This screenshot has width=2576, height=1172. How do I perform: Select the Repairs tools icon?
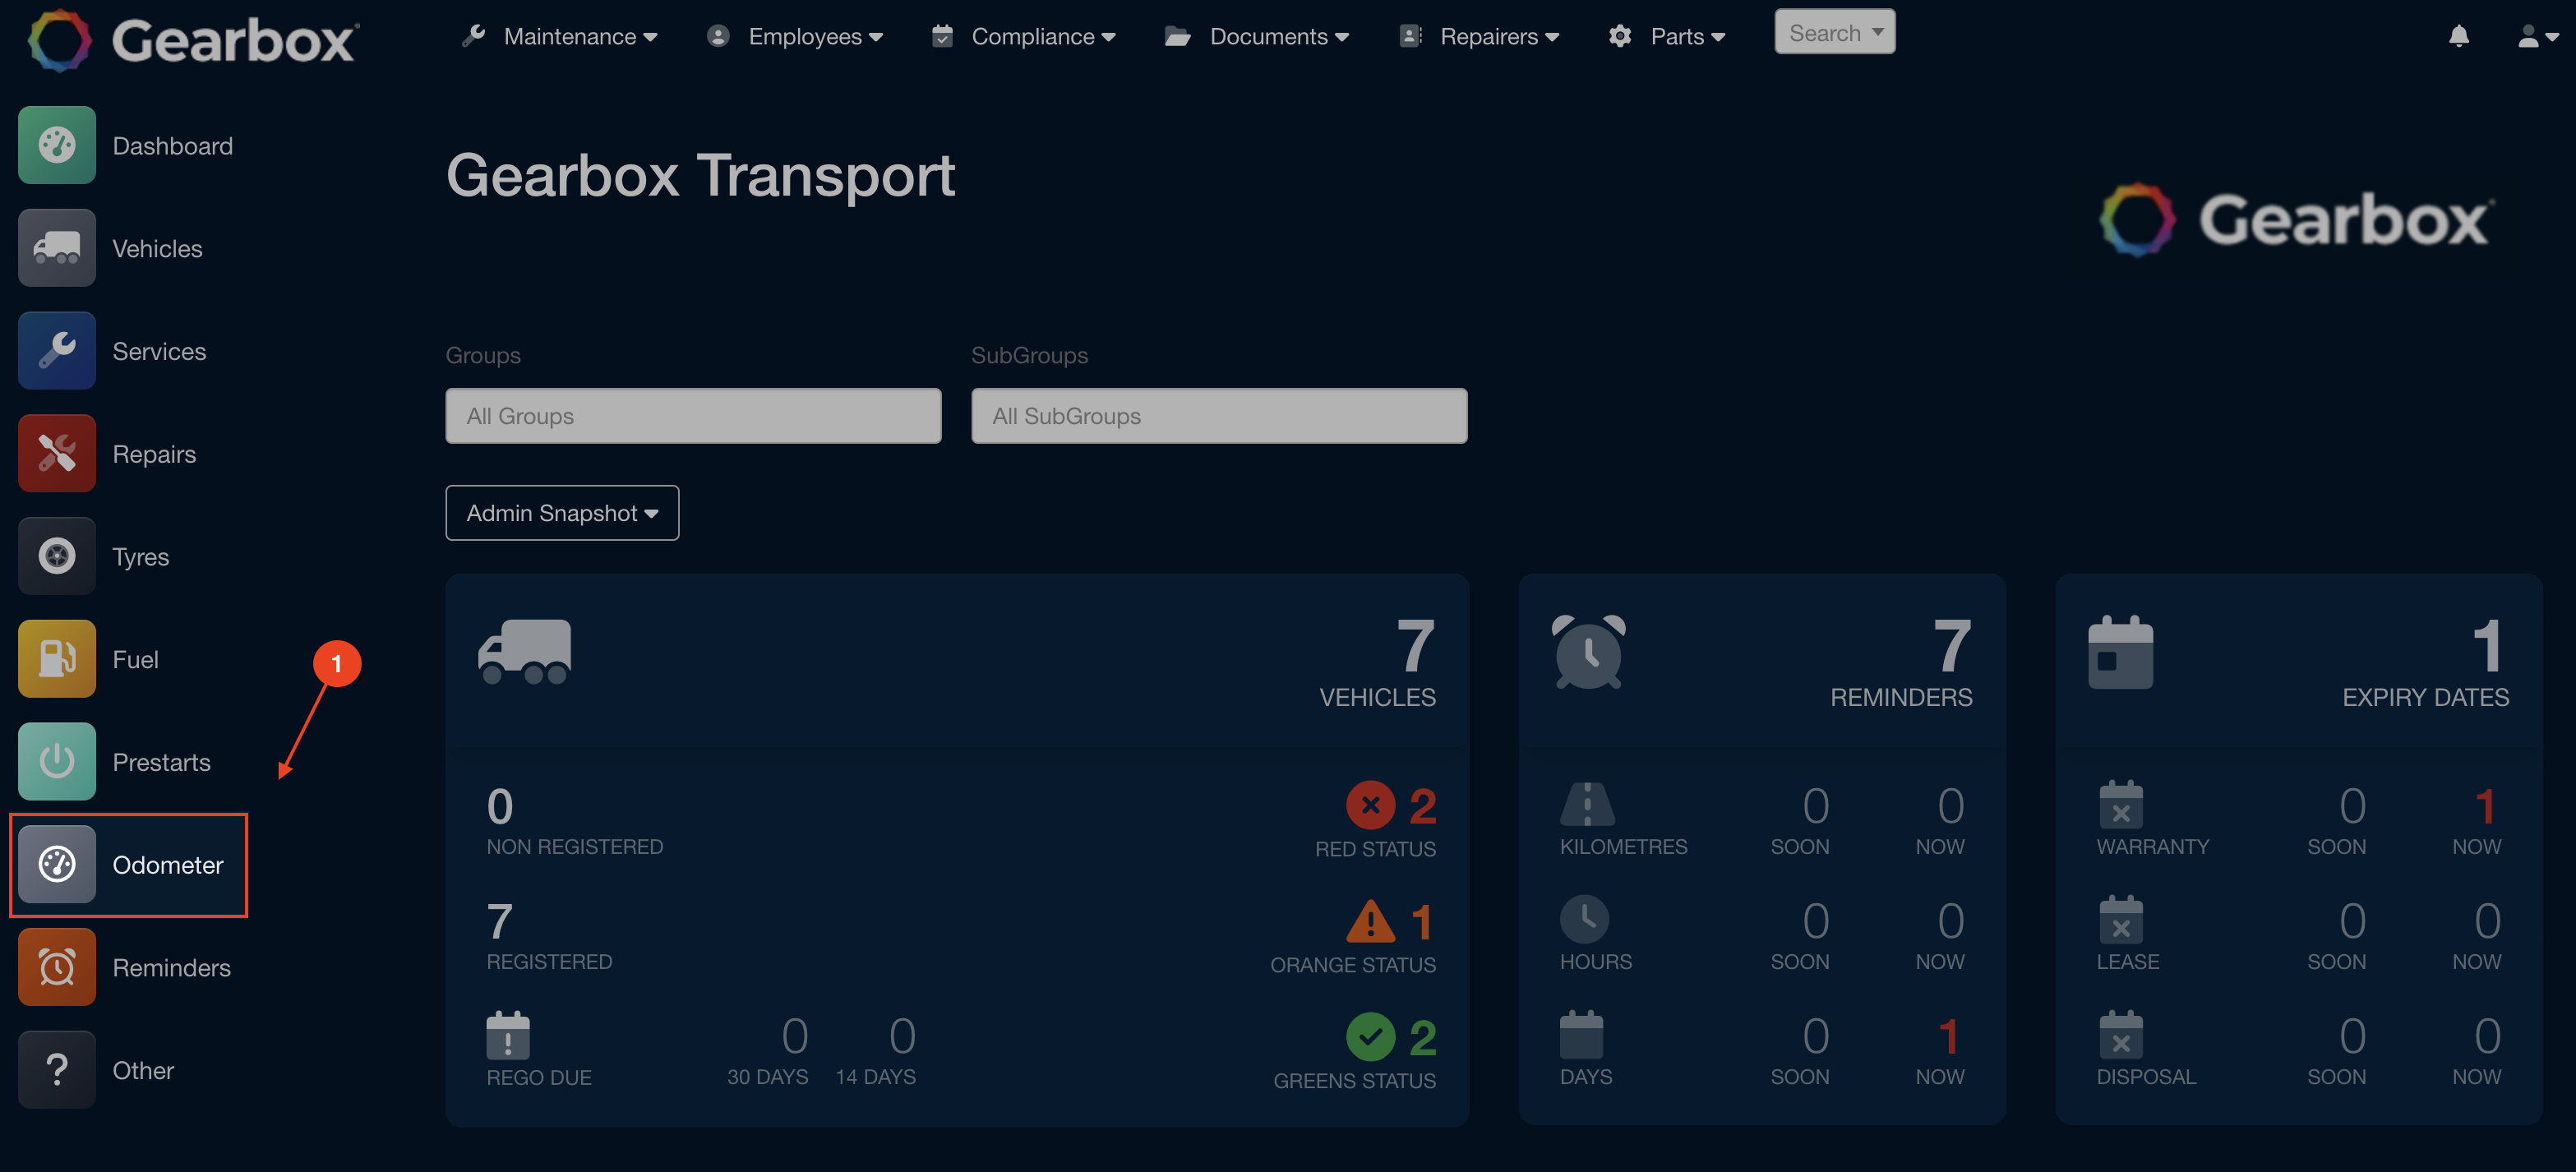57,454
